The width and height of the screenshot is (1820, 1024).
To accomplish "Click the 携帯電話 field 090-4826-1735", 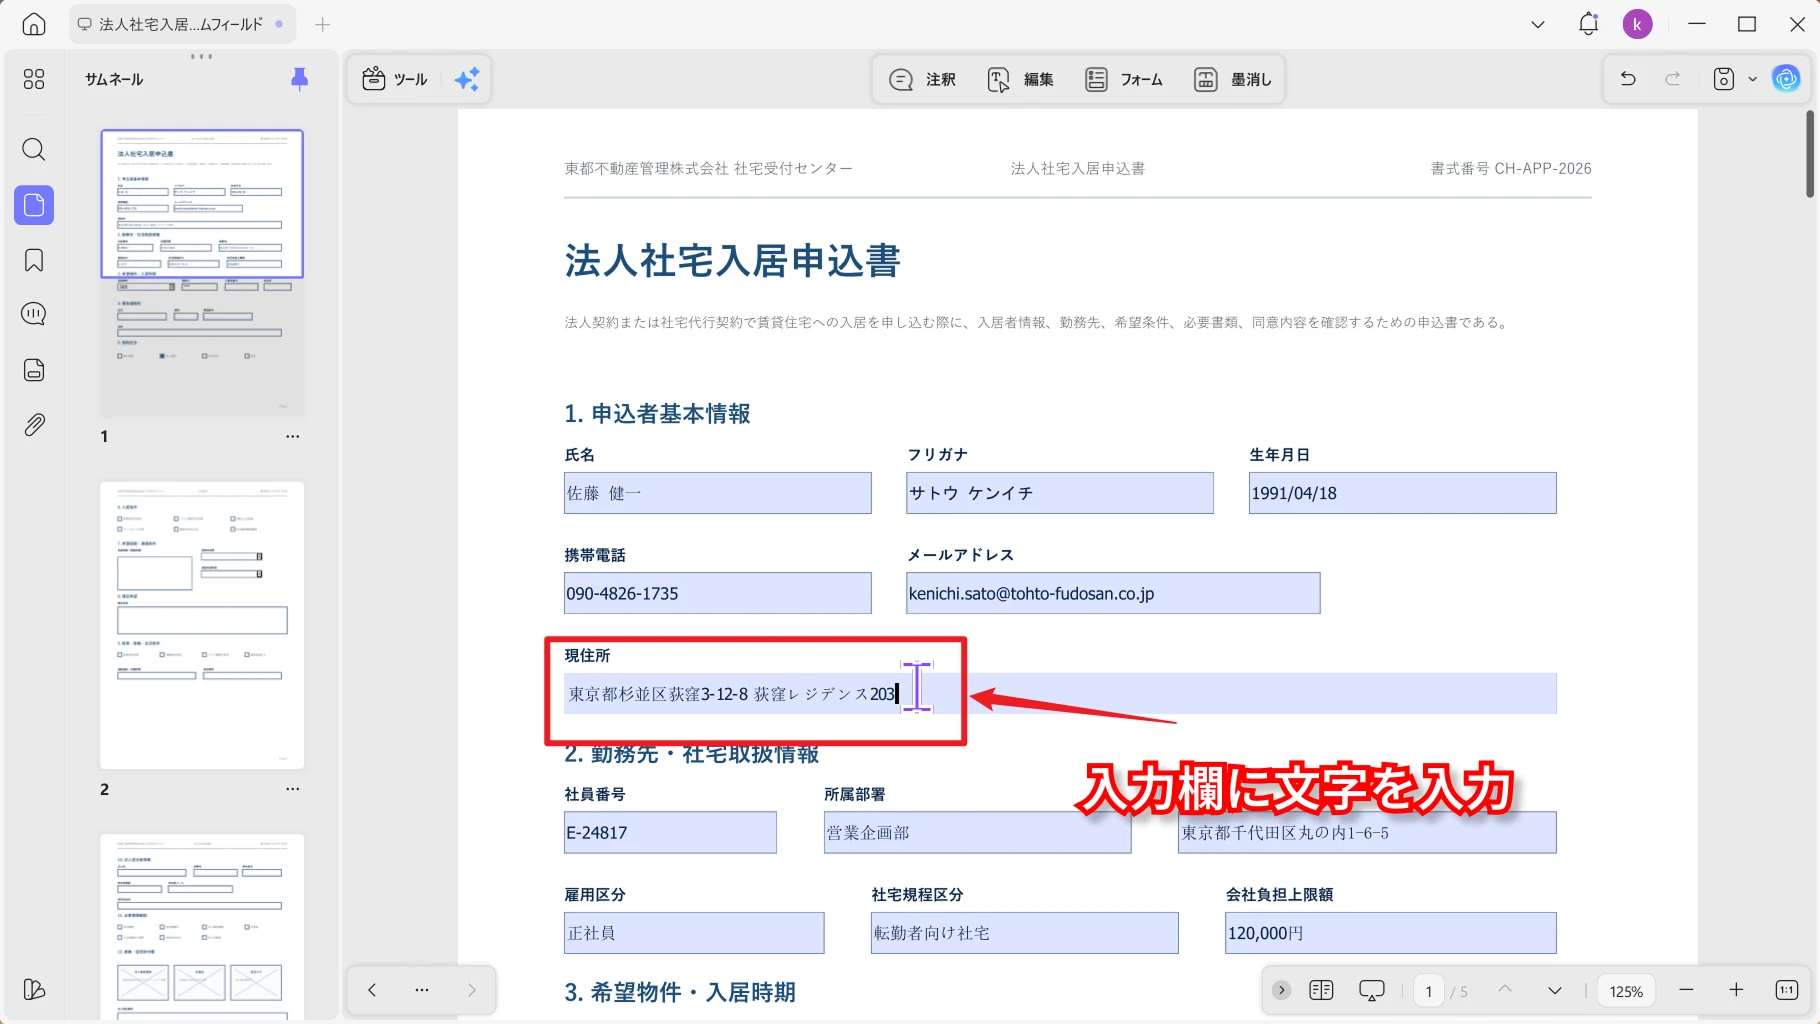I will pos(718,593).
